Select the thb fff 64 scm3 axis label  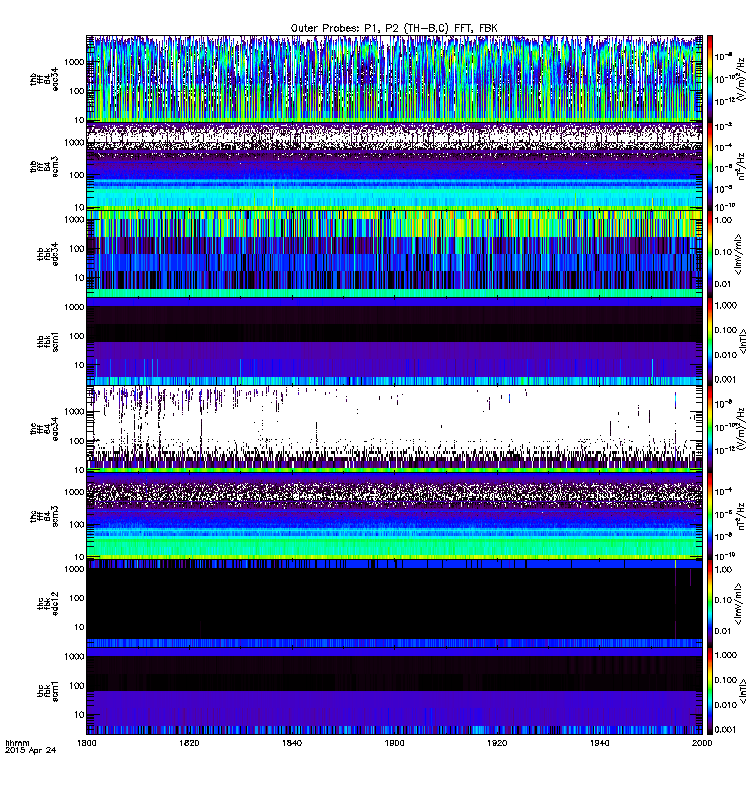tap(44, 167)
